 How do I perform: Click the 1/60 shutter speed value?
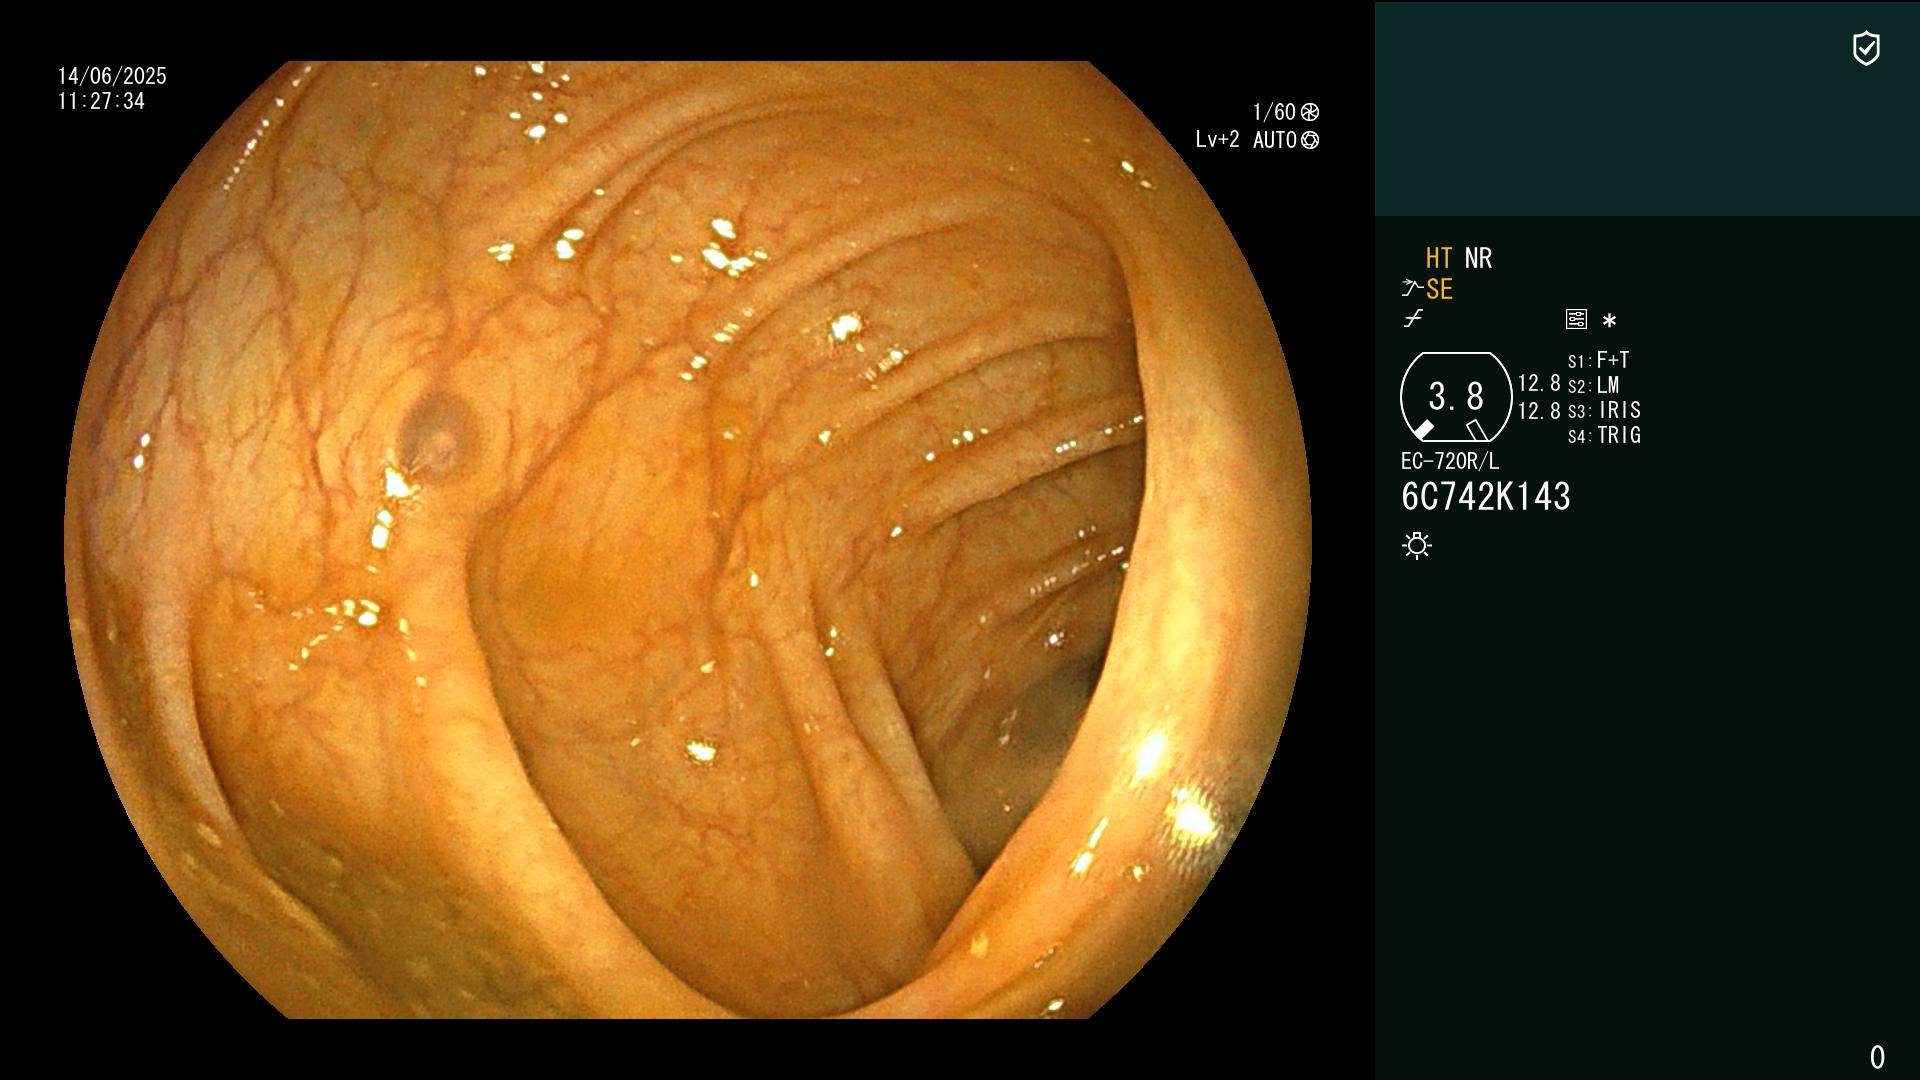tap(1274, 112)
